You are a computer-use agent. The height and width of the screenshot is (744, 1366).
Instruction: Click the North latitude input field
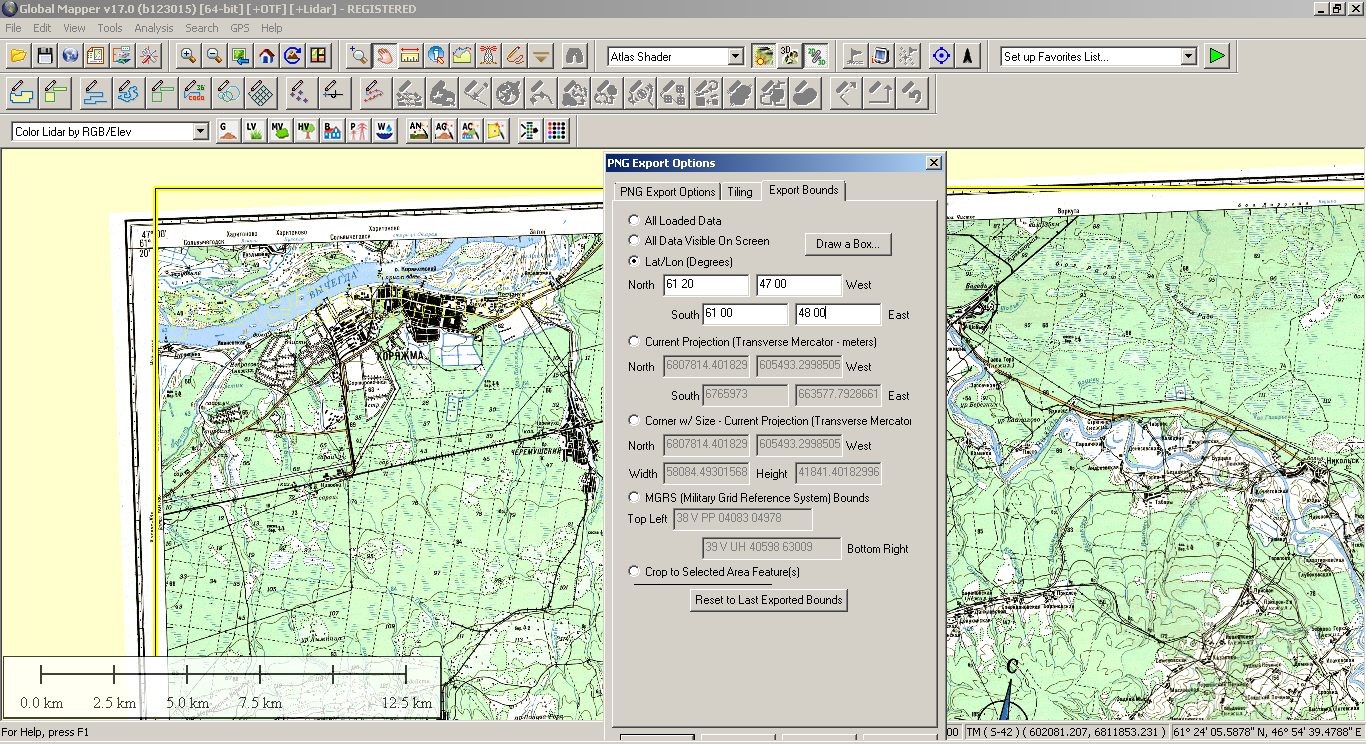pos(706,285)
